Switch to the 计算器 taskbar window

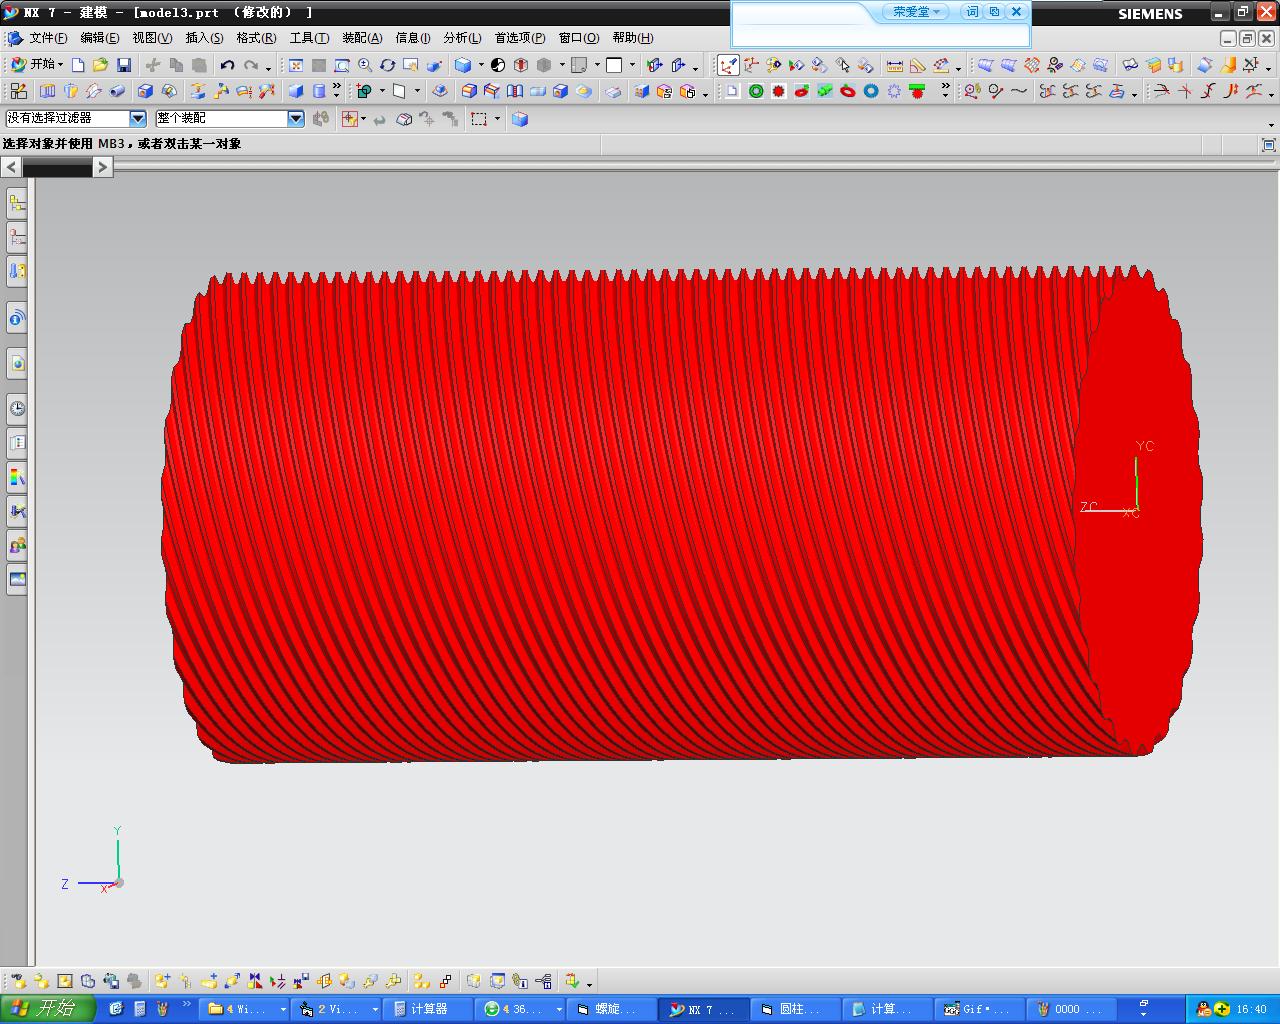pyautogui.click(x=428, y=1009)
